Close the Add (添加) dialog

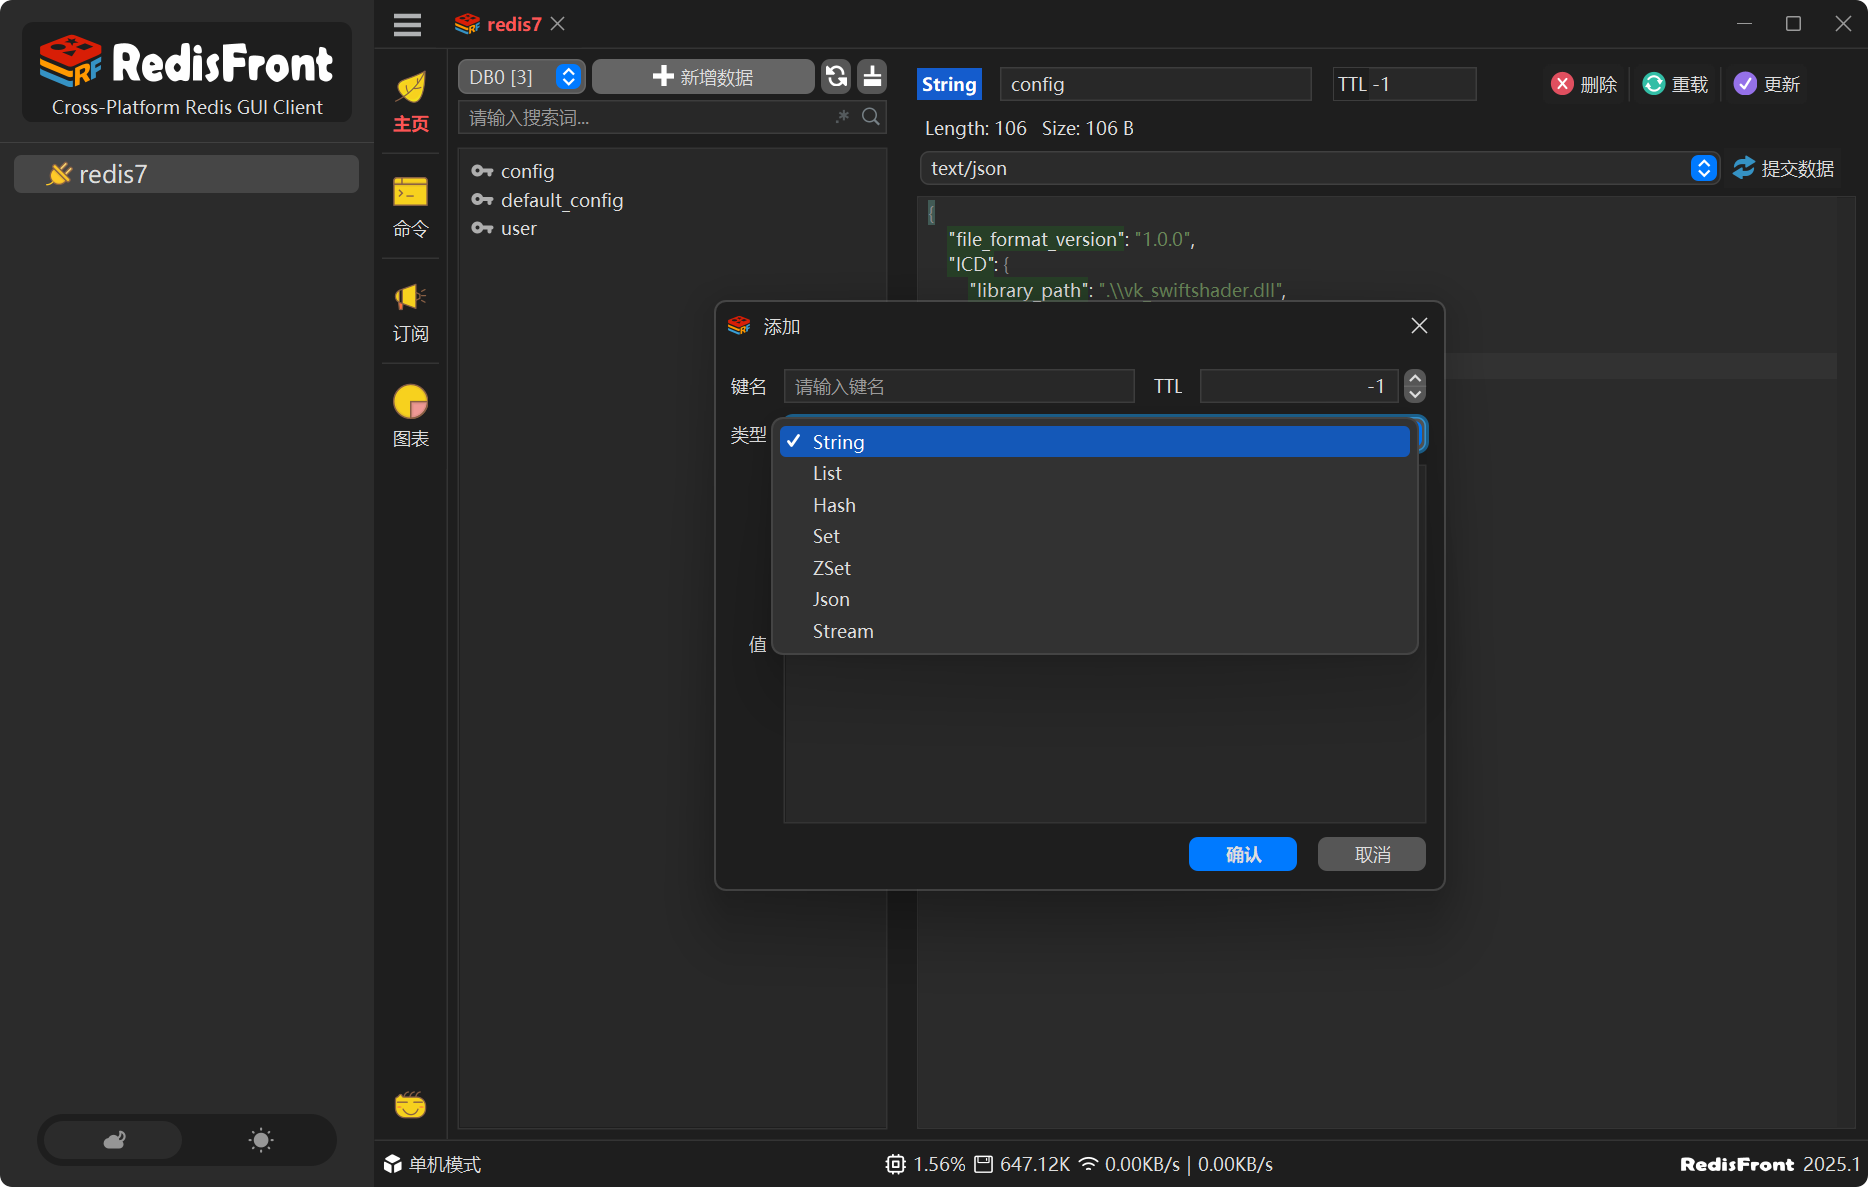coord(1419,326)
